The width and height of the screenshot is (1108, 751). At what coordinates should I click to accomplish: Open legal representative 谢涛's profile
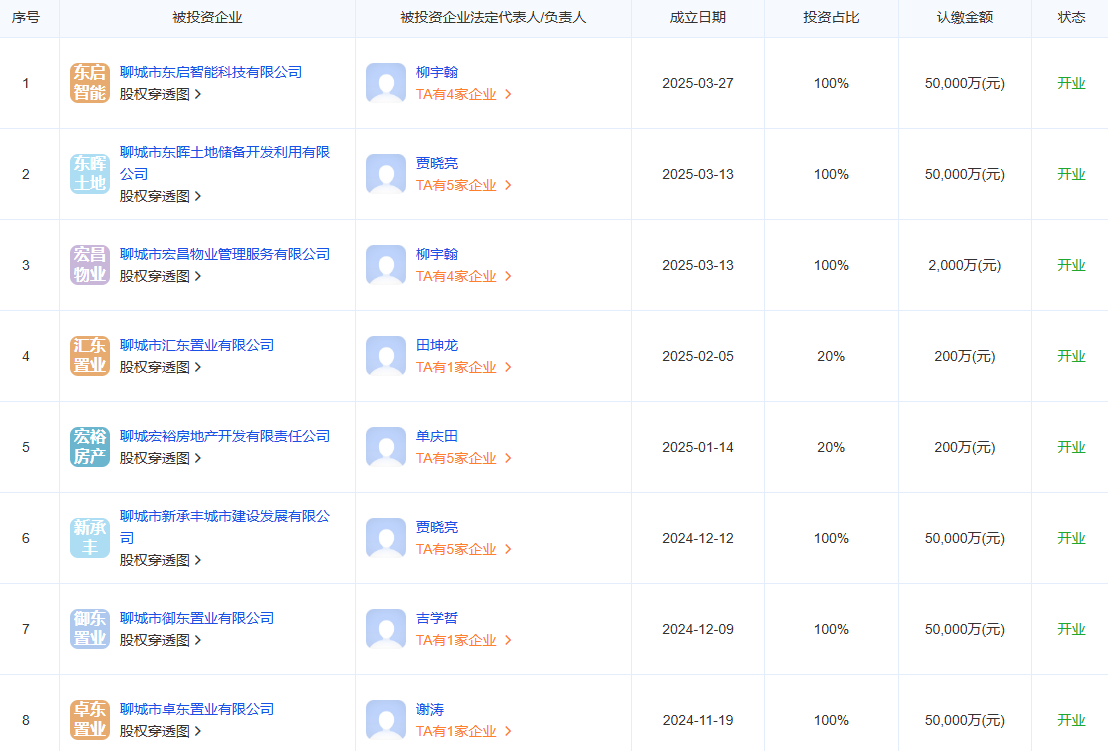pos(430,709)
